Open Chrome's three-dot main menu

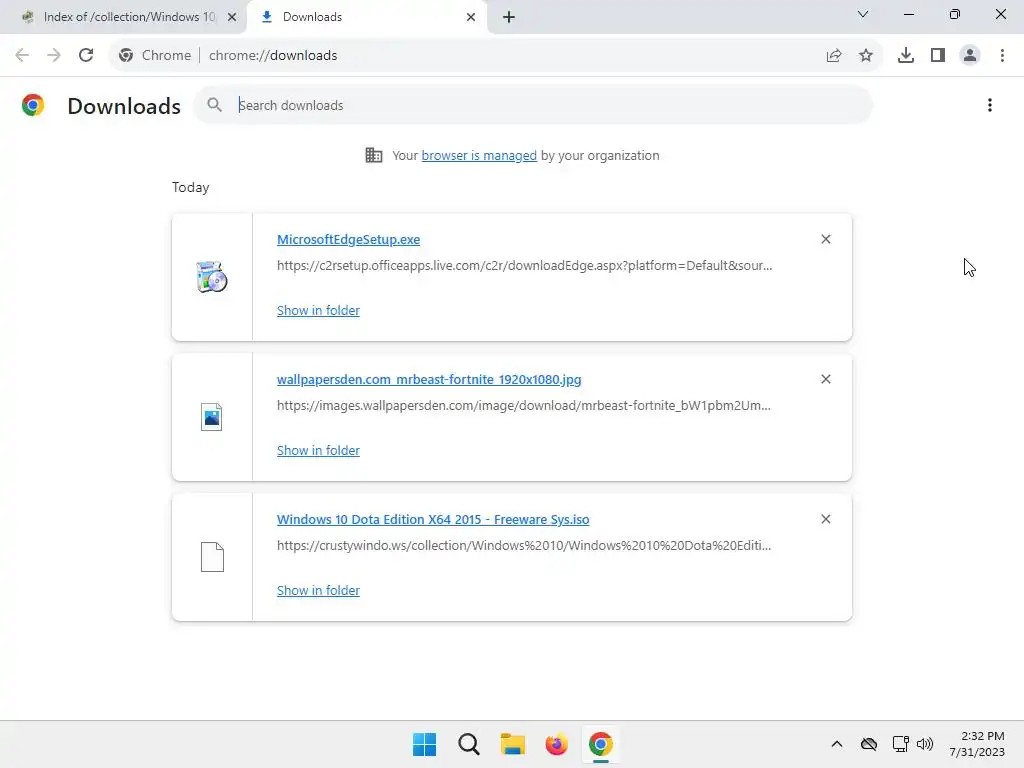click(x=1002, y=56)
